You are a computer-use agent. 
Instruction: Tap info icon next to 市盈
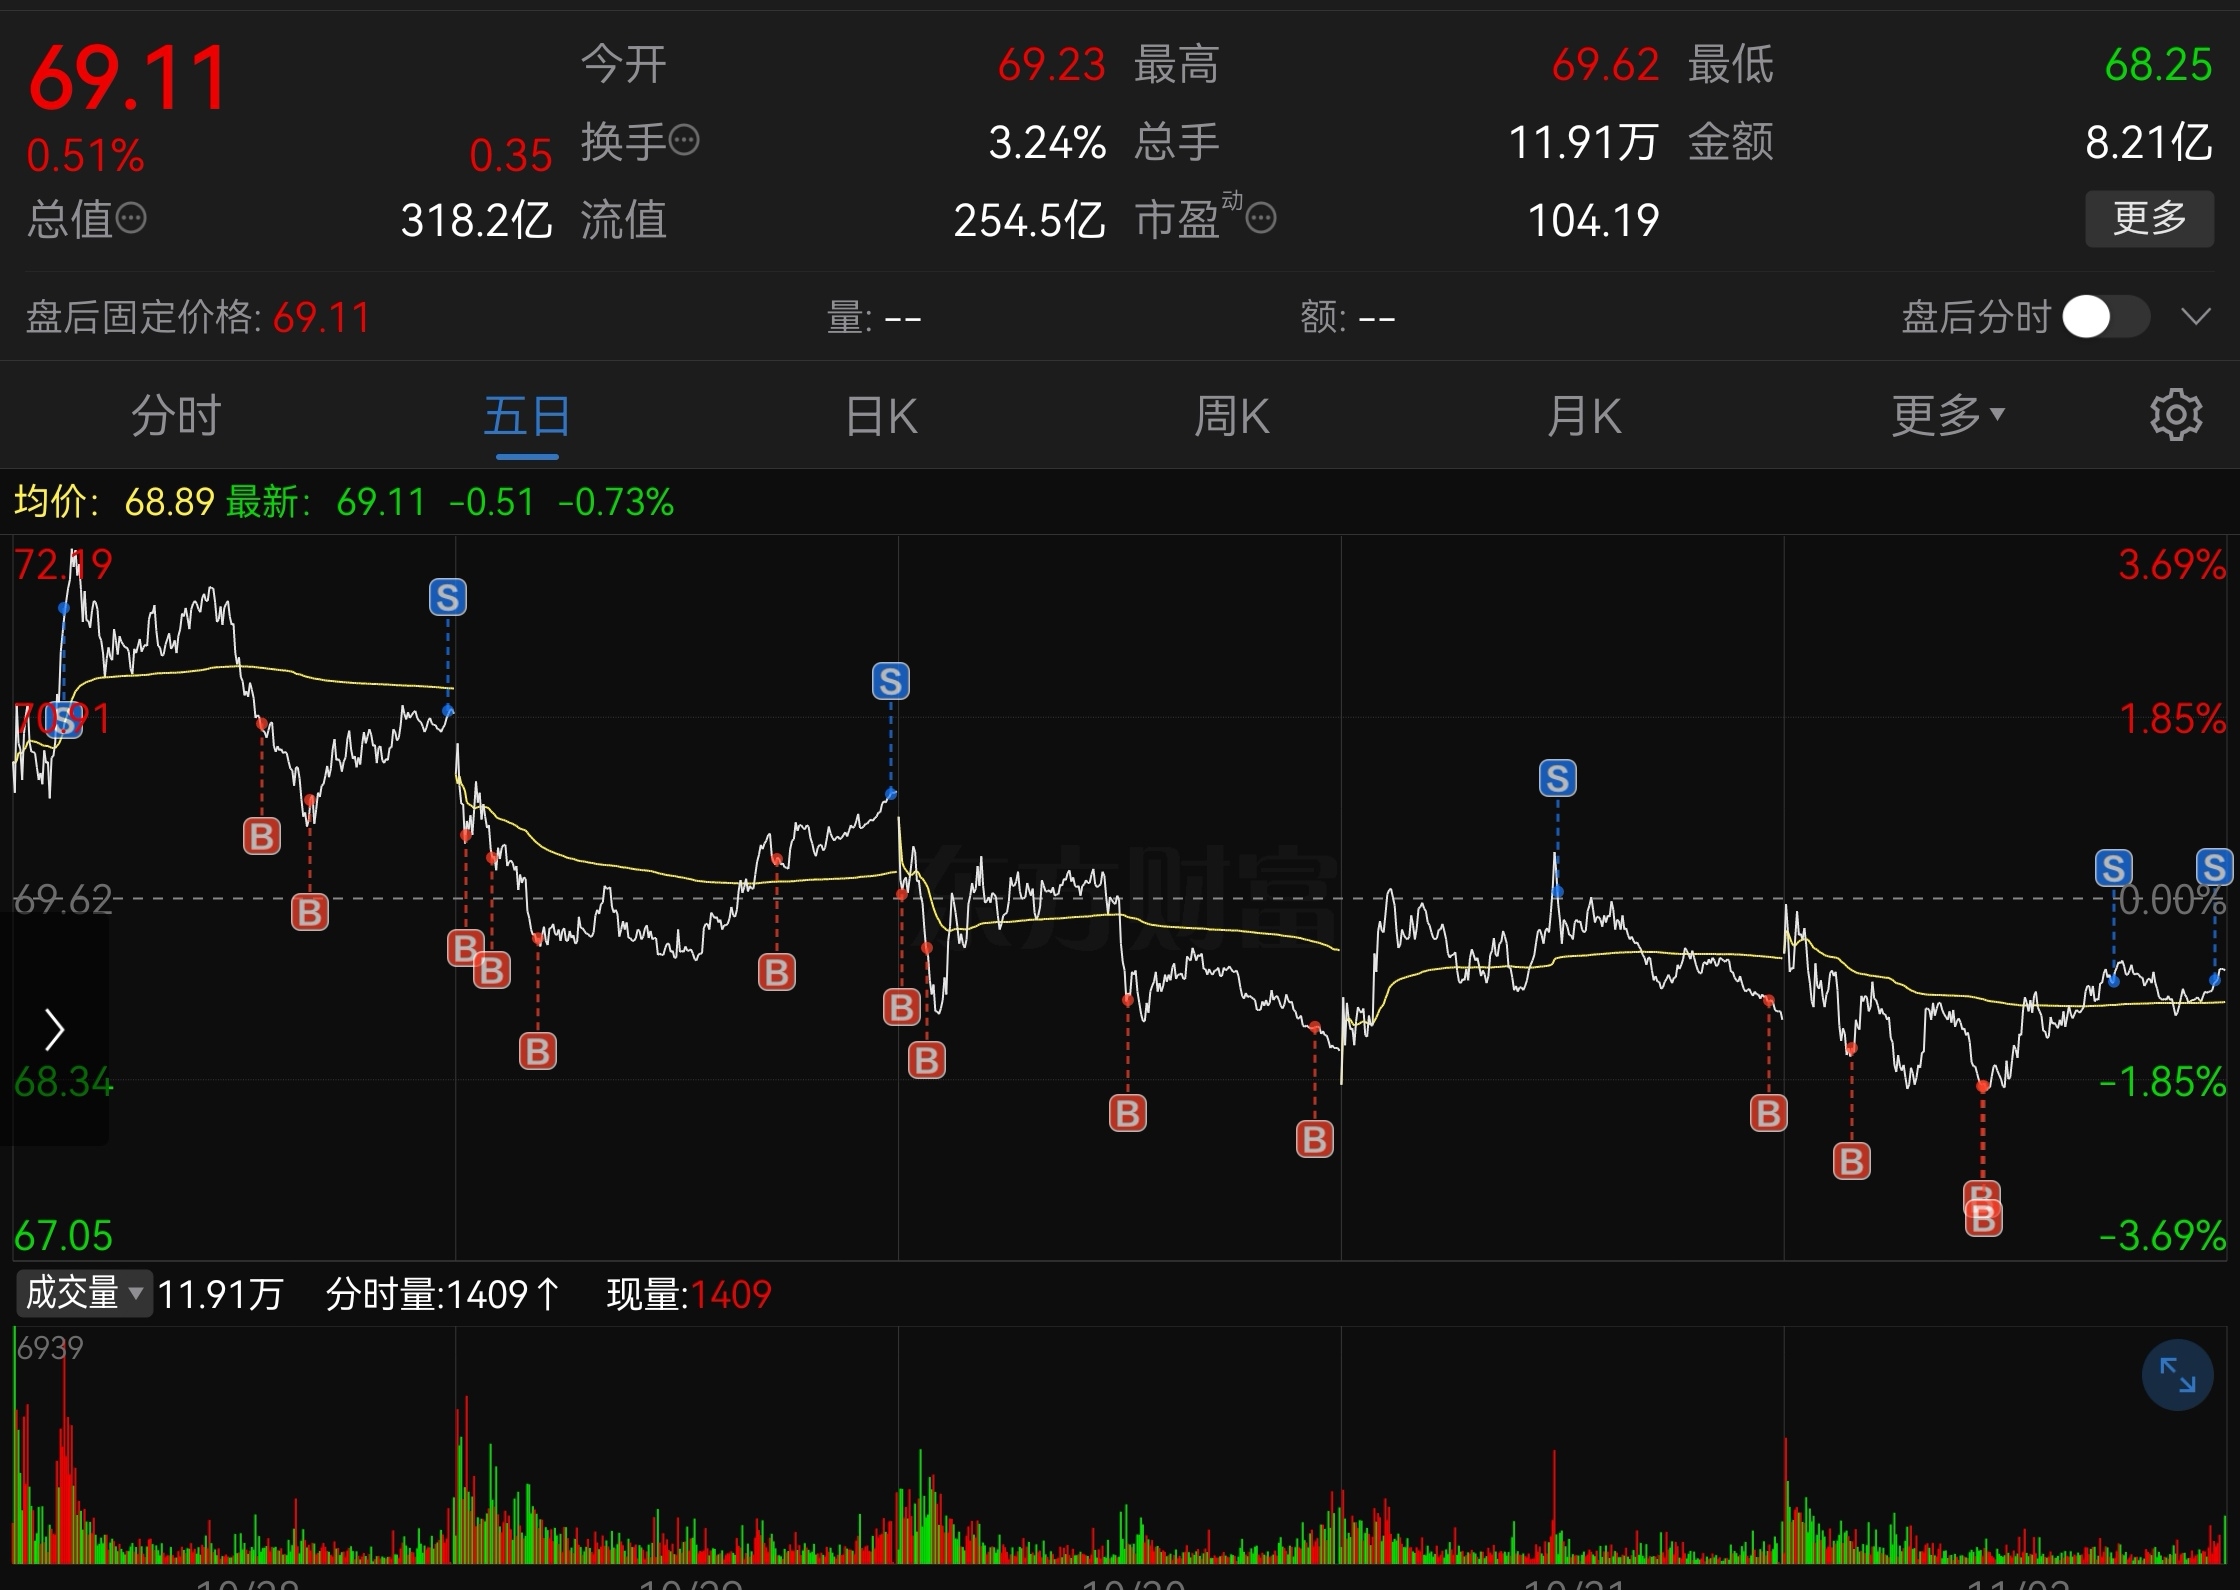(1261, 218)
